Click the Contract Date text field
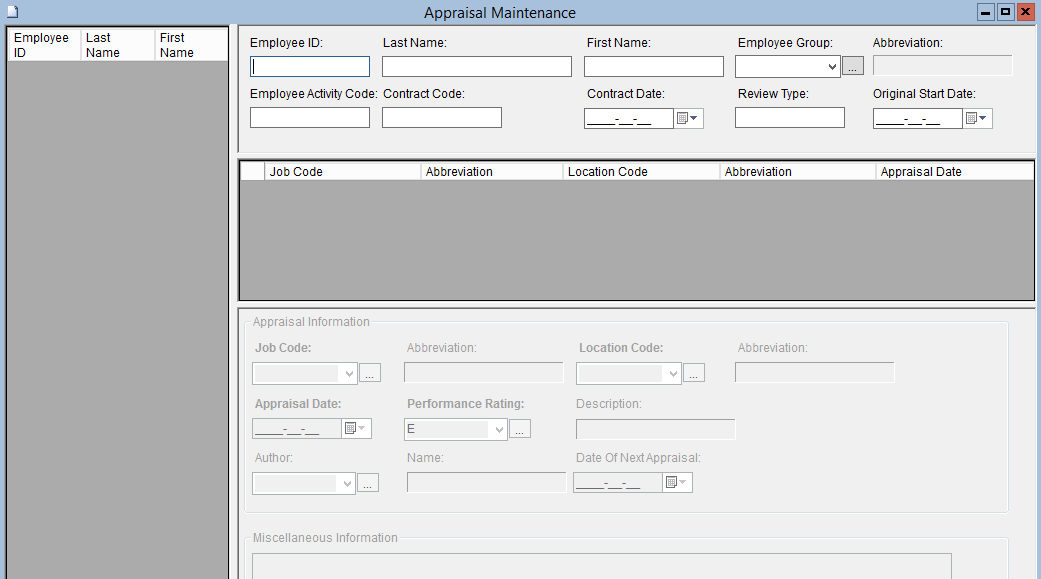Image resolution: width=1041 pixels, height=579 pixels. click(629, 118)
